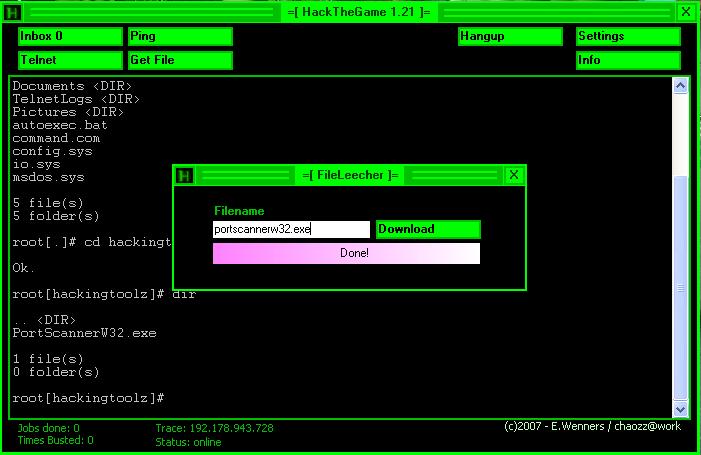Hit the Hangup button
The image size is (701, 455).
tap(510, 36)
